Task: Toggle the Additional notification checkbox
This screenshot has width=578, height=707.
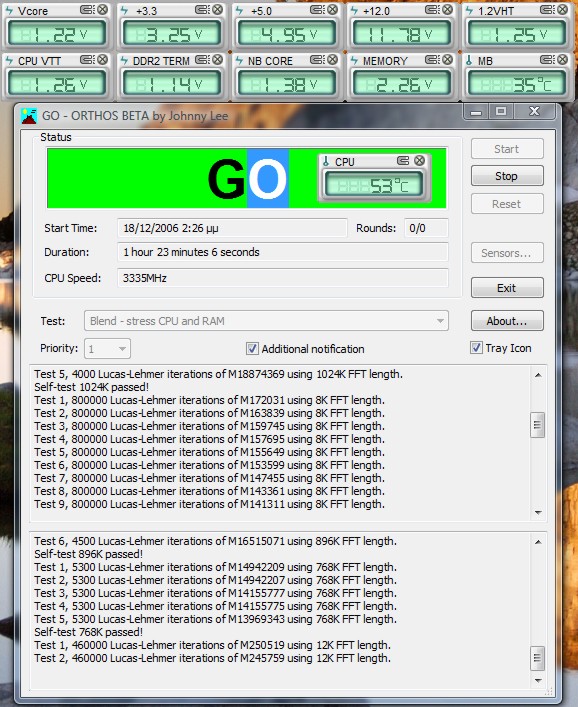Action: (252, 349)
